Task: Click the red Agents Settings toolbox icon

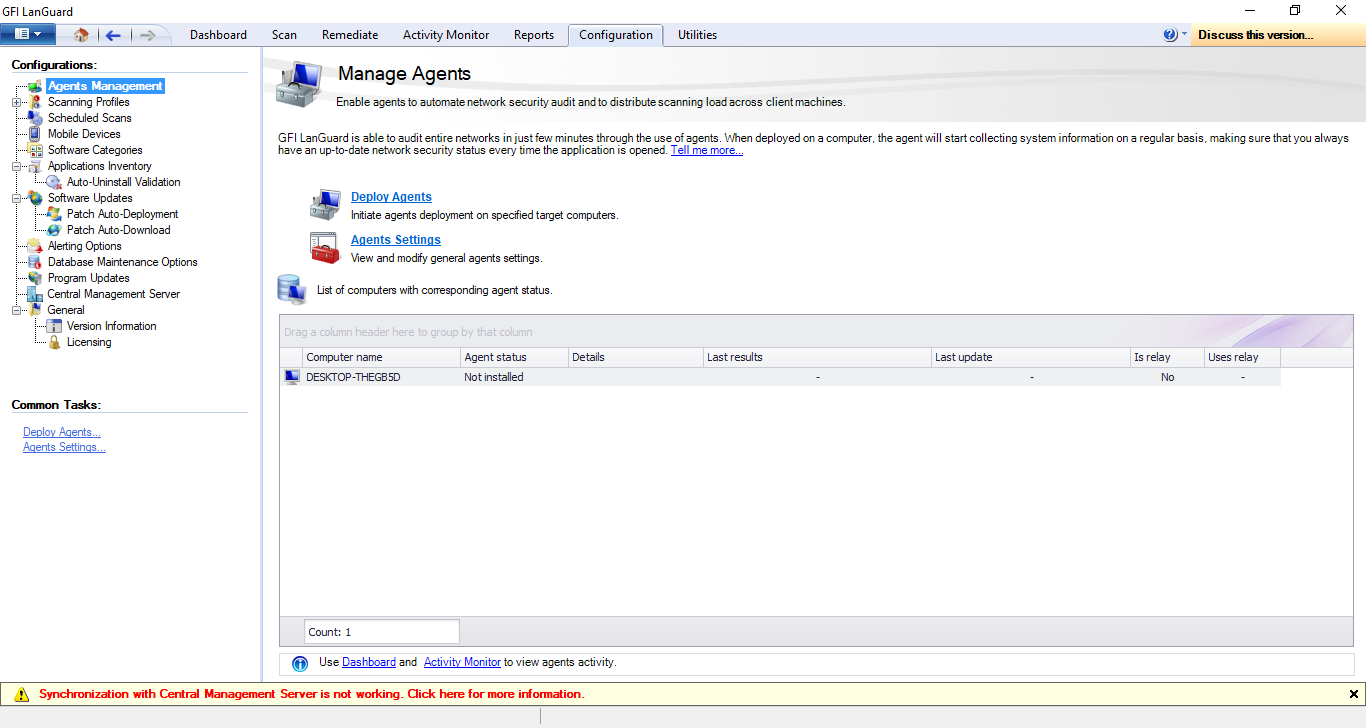Action: point(326,248)
